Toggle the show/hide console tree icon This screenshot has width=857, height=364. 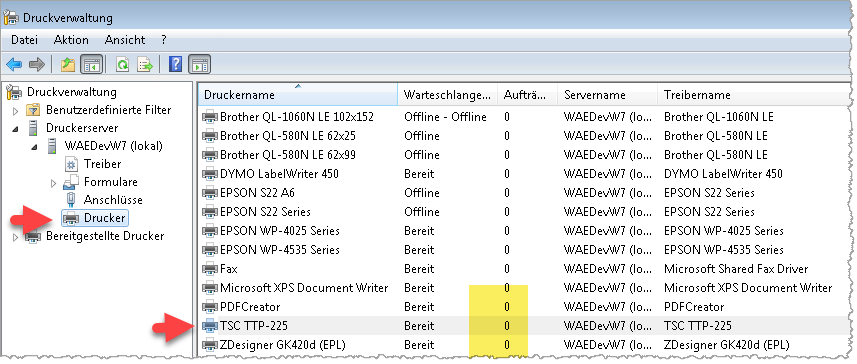pos(91,65)
